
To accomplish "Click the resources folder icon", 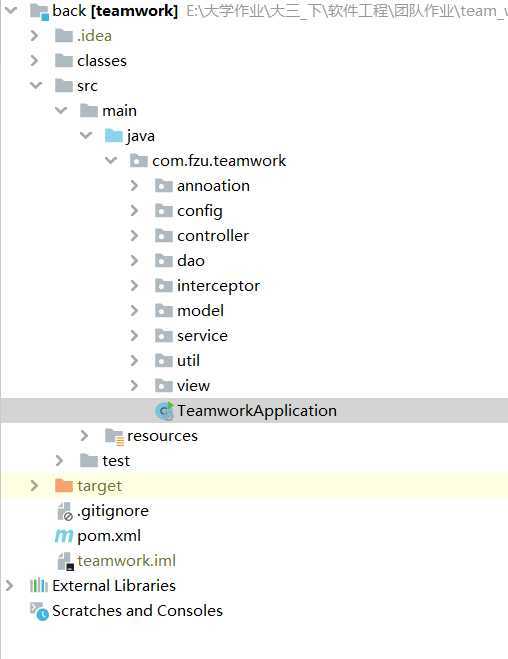I will [x=114, y=436].
